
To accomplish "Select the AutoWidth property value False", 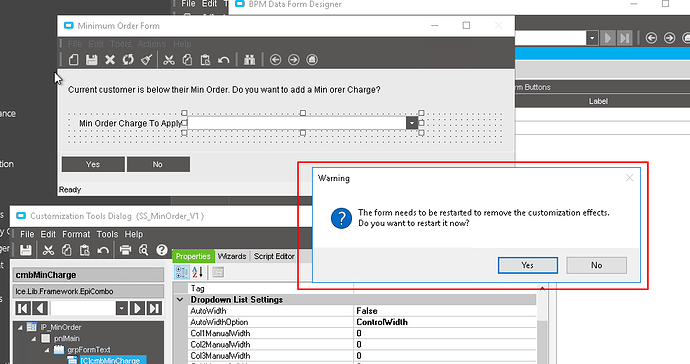I will [445, 311].
